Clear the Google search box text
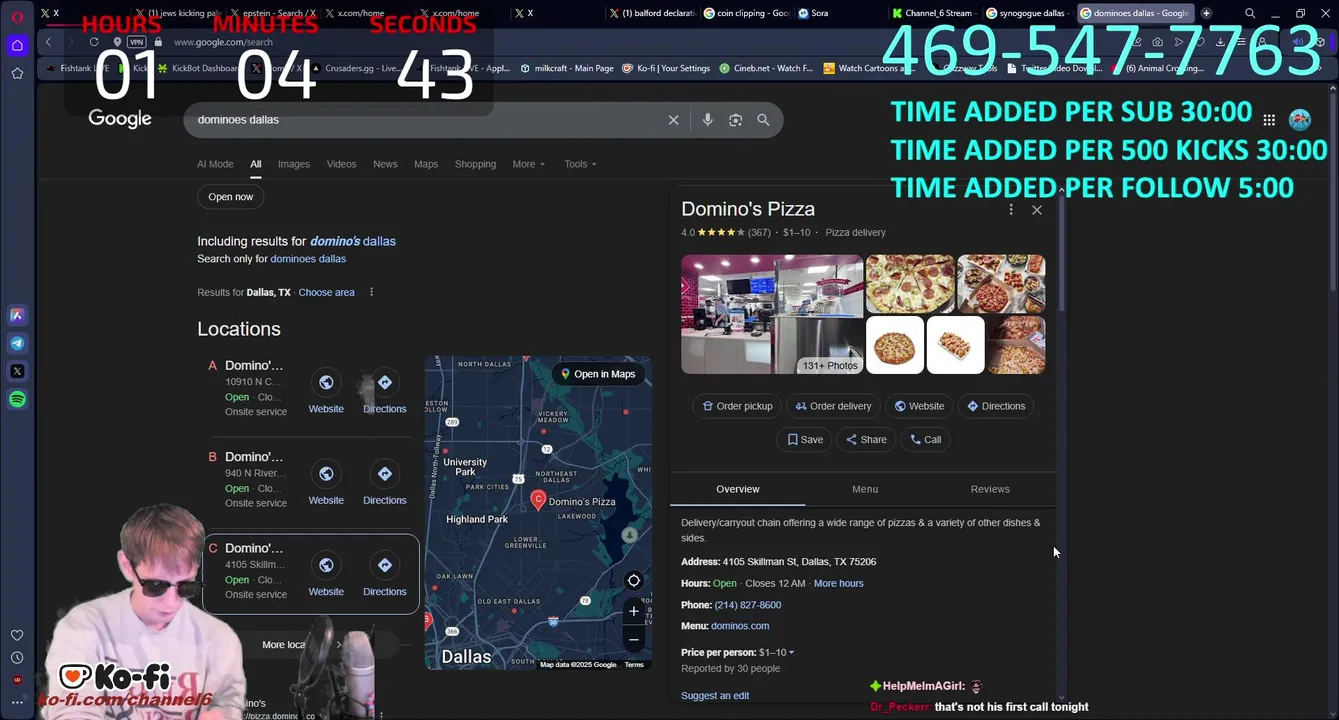1339x720 pixels. (673, 120)
